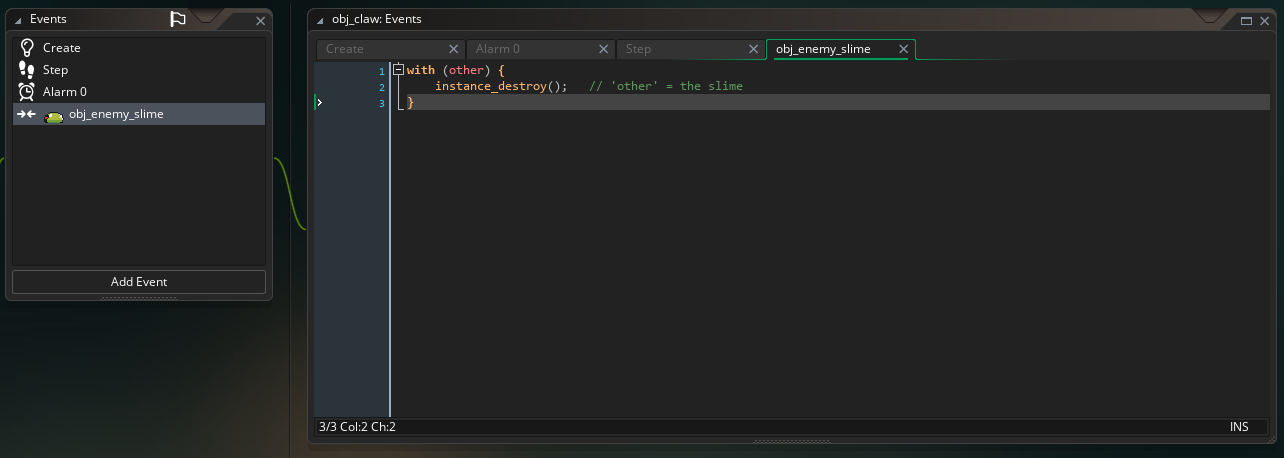
Task: Switch to the Alarm 0 tab
Action: [498, 49]
